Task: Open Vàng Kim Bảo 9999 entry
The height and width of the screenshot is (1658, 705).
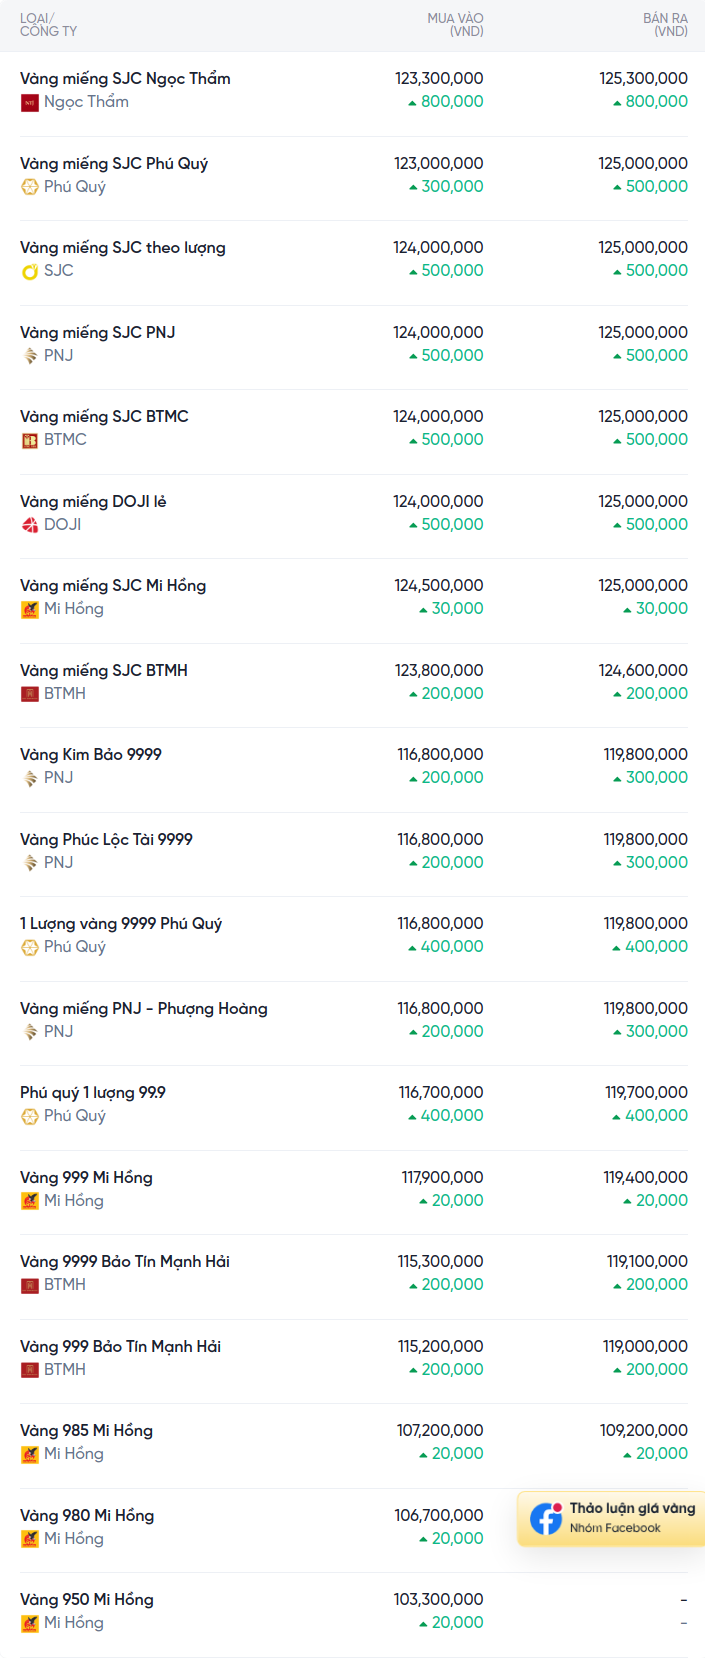Action: [x=91, y=755]
